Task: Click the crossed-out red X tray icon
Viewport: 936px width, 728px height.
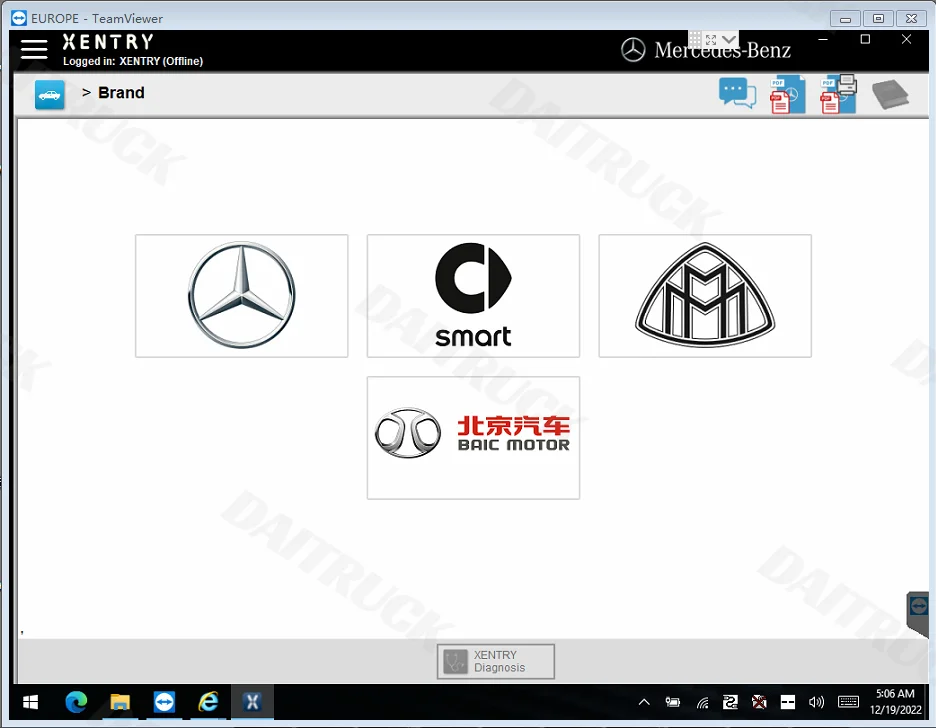Action: click(759, 702)
